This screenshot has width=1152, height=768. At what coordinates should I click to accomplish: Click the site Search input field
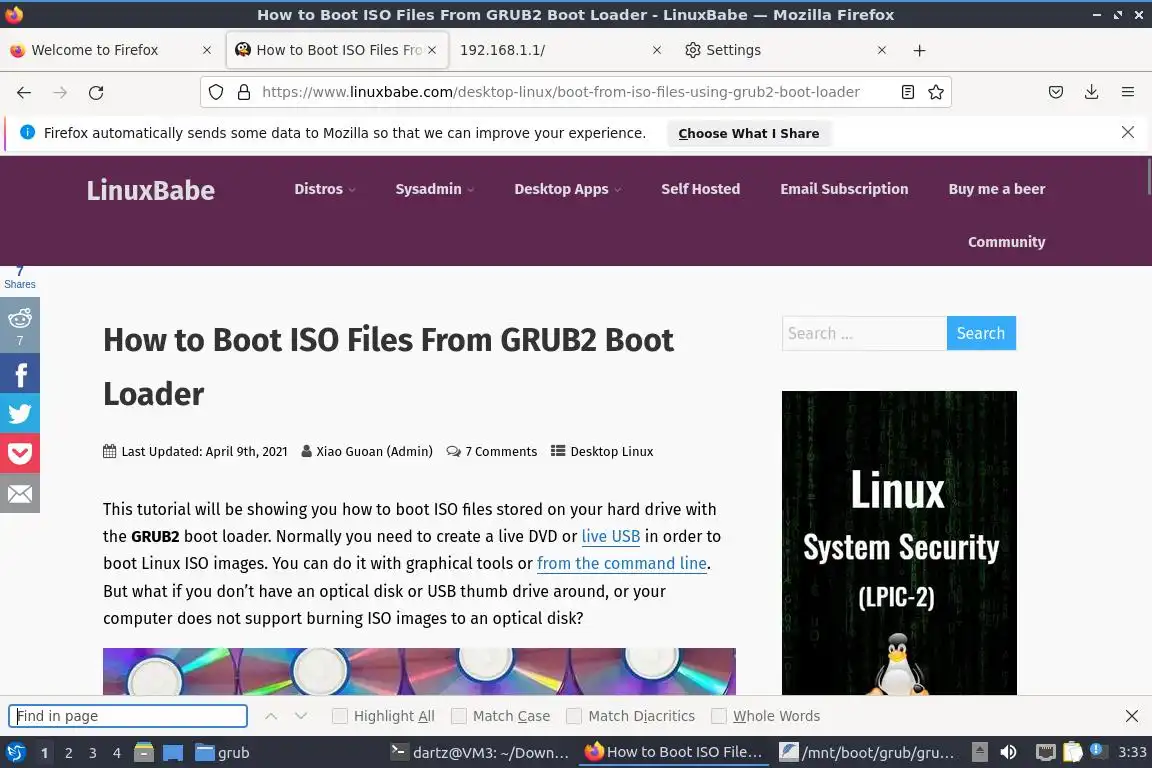864,333
